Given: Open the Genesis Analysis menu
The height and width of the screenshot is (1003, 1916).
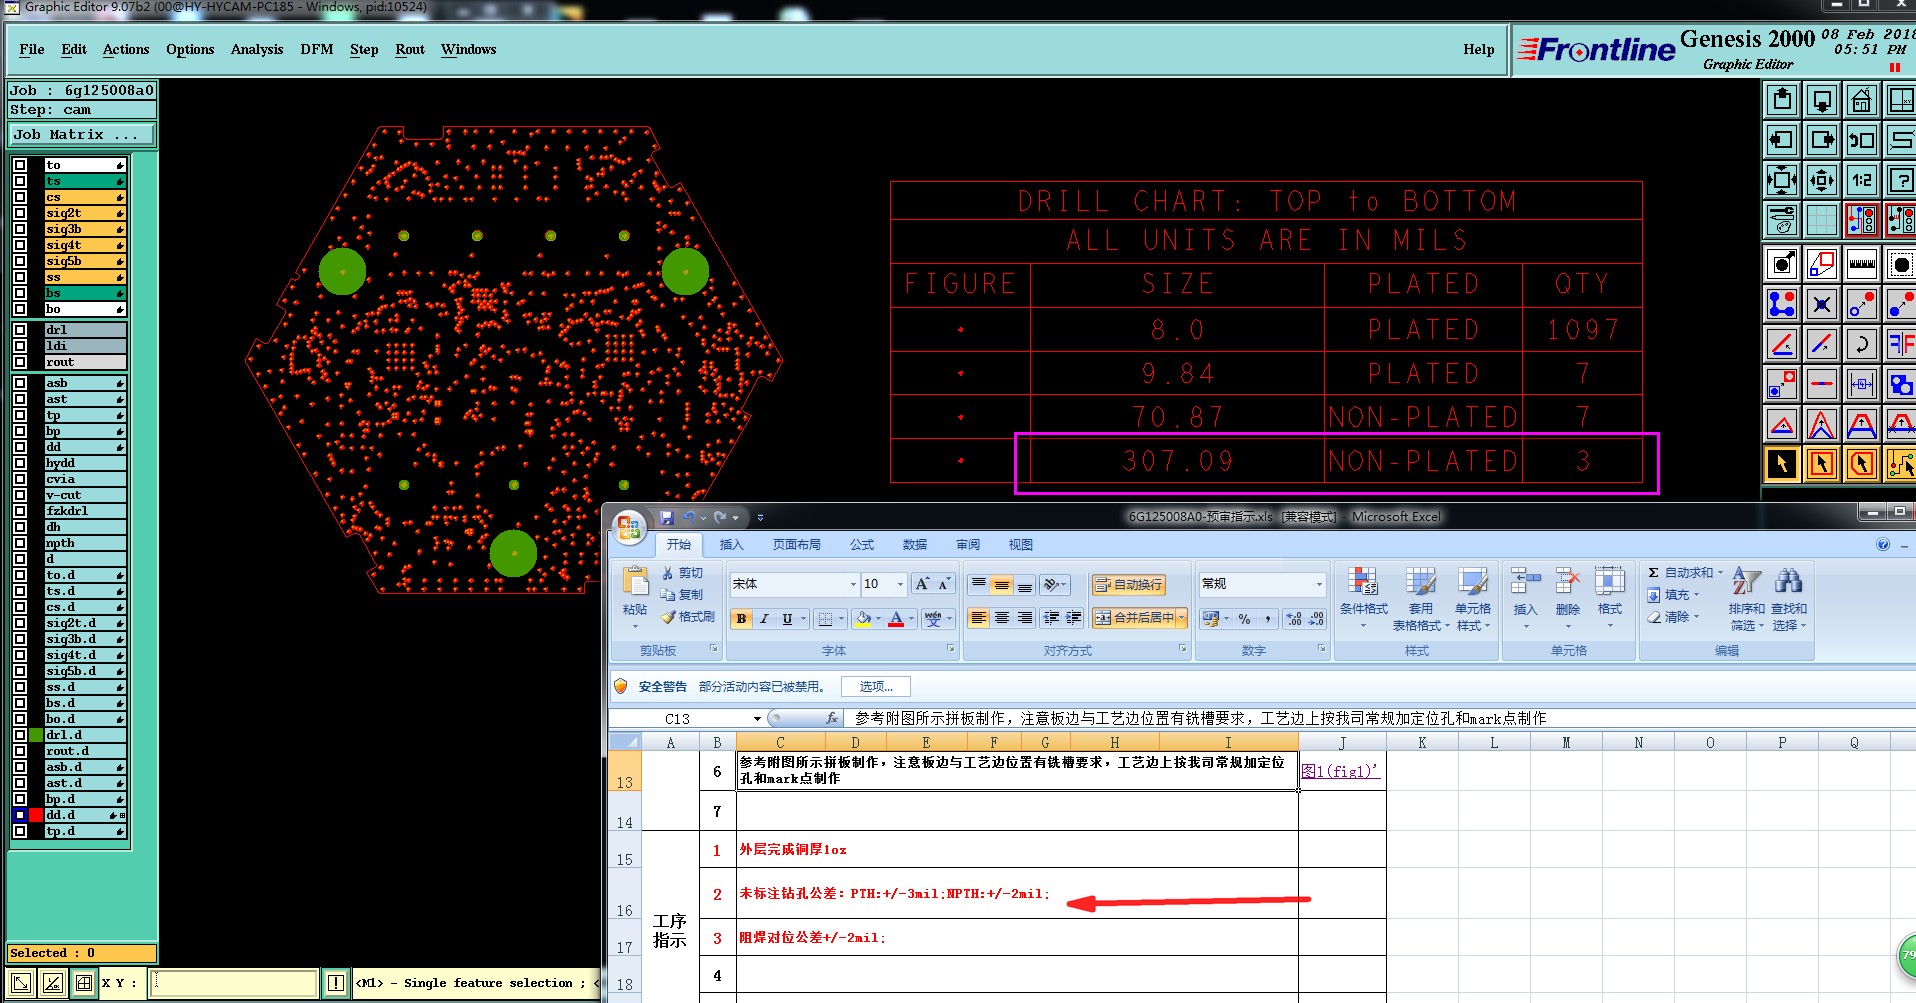Looking at the screenshot, I should (257, 49).
